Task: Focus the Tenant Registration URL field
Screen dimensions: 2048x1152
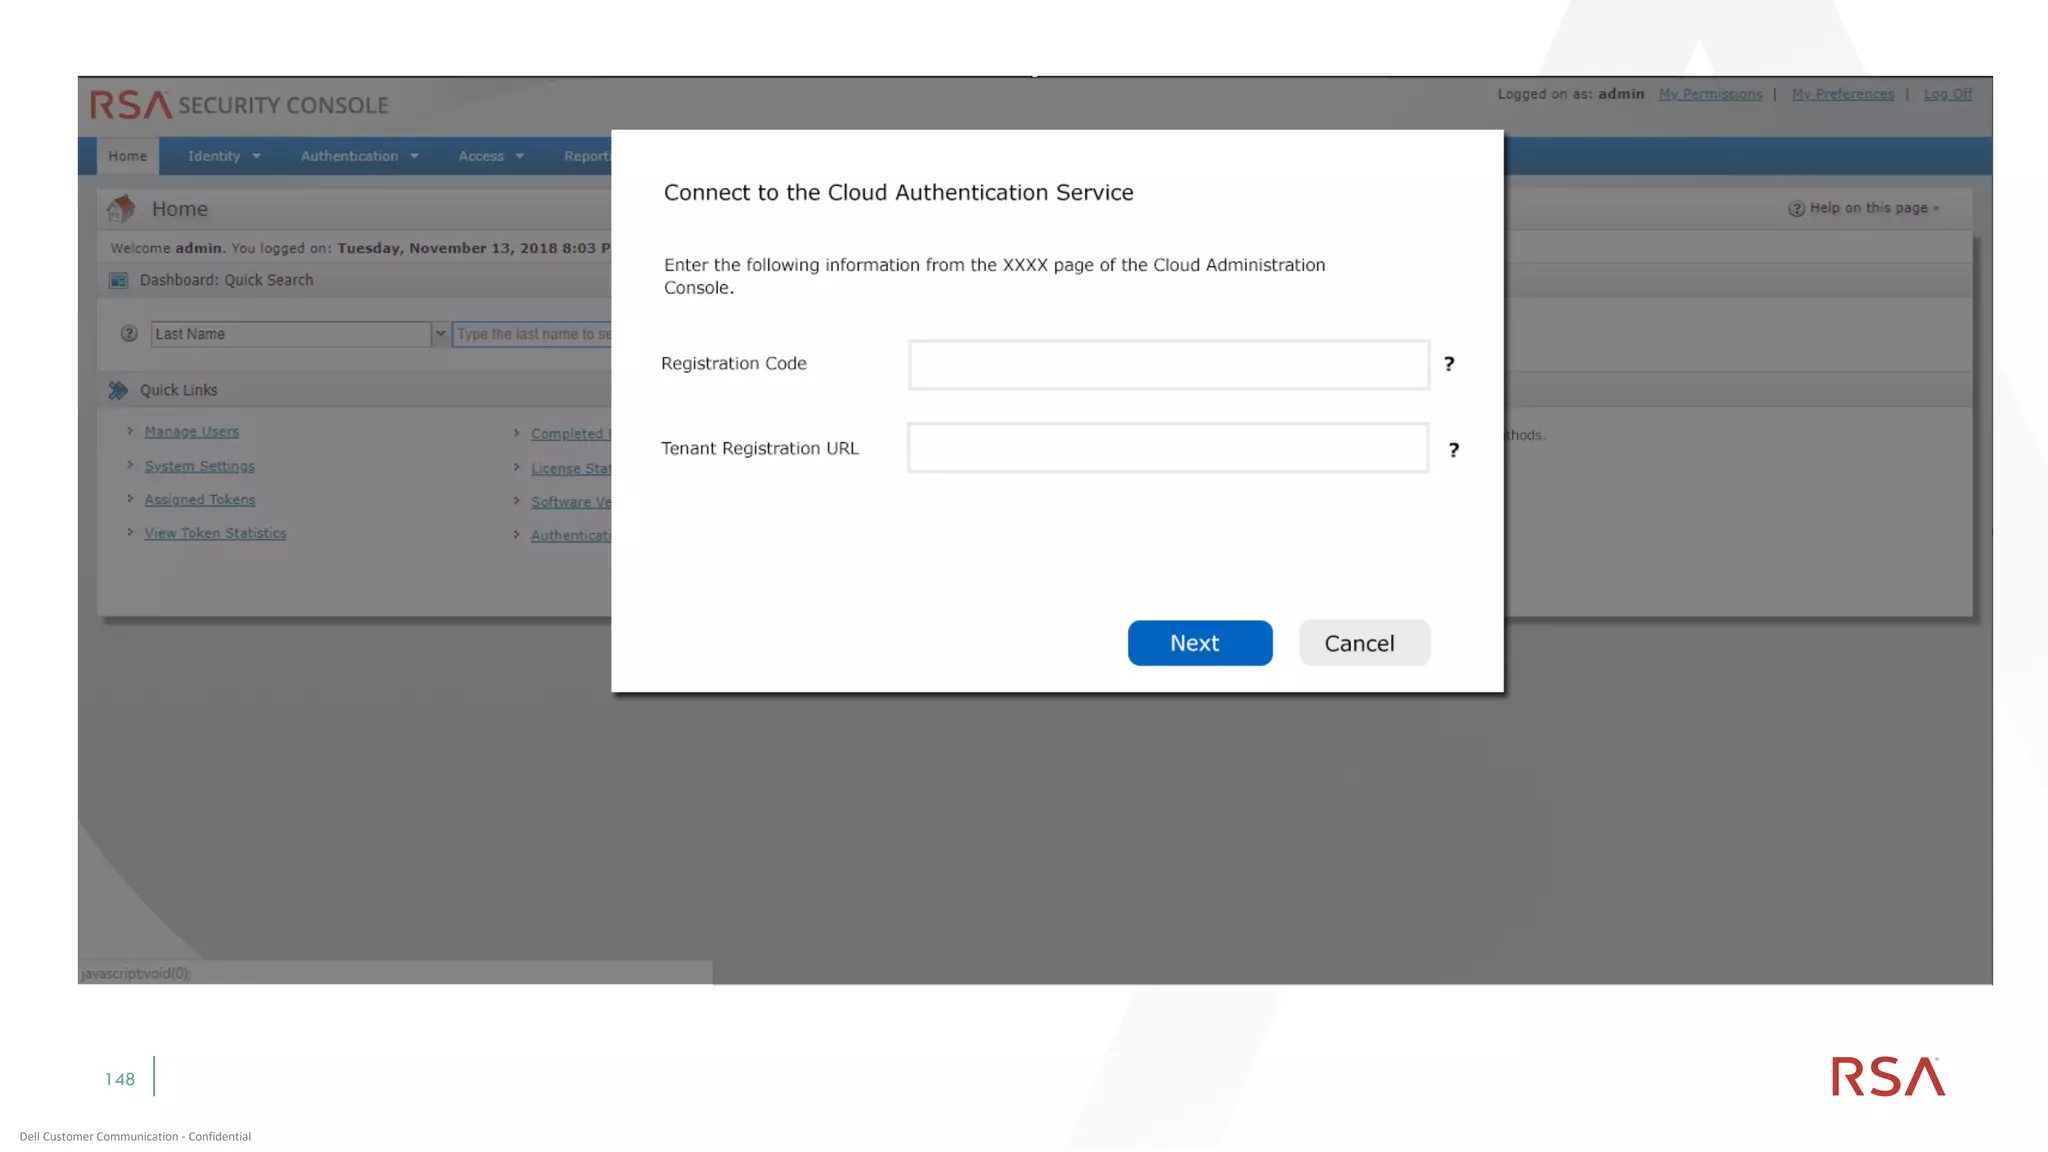Action: pyautogui.click(x=1168, y=448)
